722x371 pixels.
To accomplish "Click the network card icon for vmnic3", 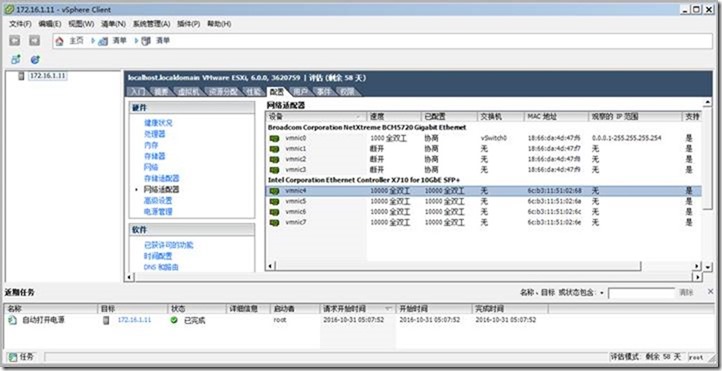I will point(274,170).
